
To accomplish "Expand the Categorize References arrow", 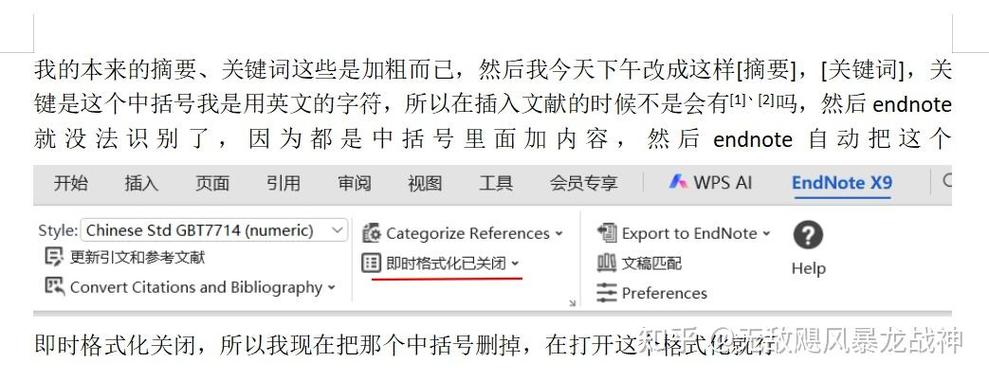I will pos(559,234).
